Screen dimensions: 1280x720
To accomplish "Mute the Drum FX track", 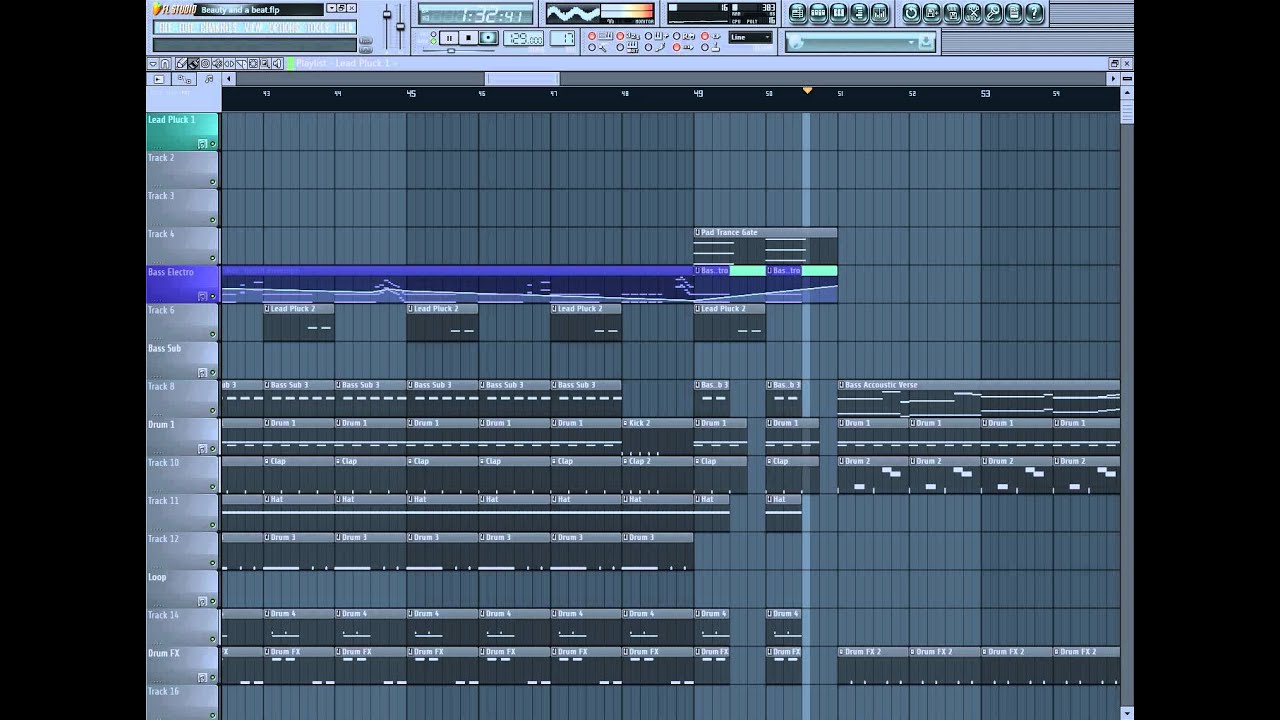I will (x=212, y=677).
